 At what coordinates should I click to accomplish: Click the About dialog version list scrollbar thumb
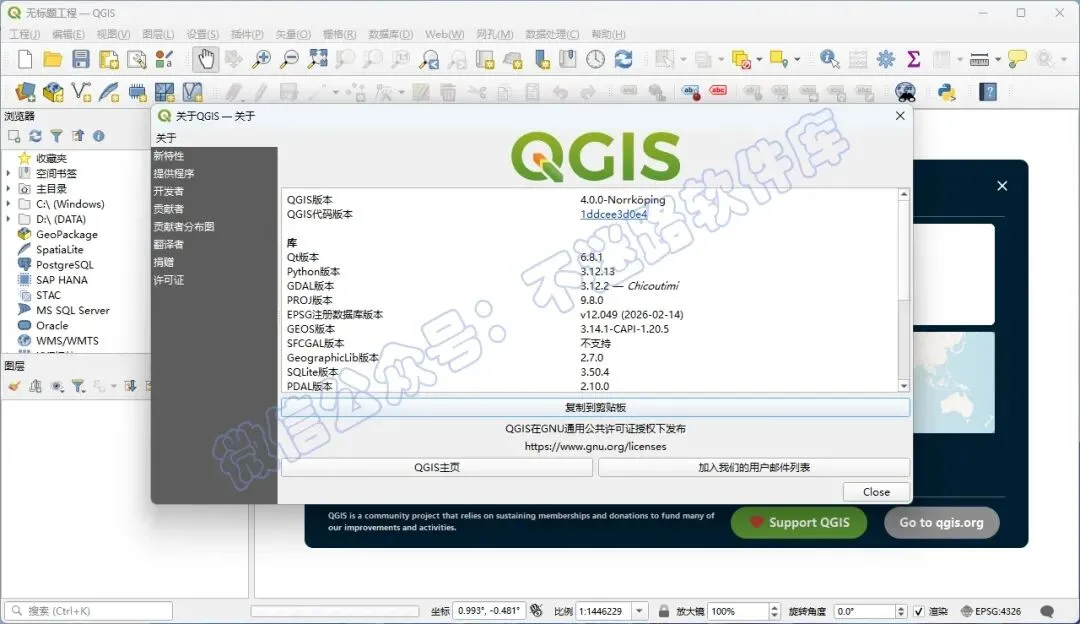[904, 250]
